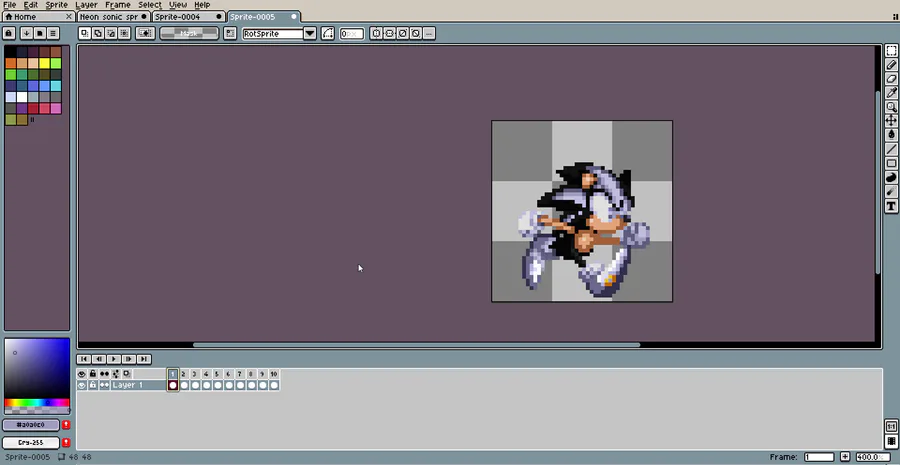Click the rounded corner radius icon
Viewport: 900px width, 465px height.
click(x=327, y=33)
